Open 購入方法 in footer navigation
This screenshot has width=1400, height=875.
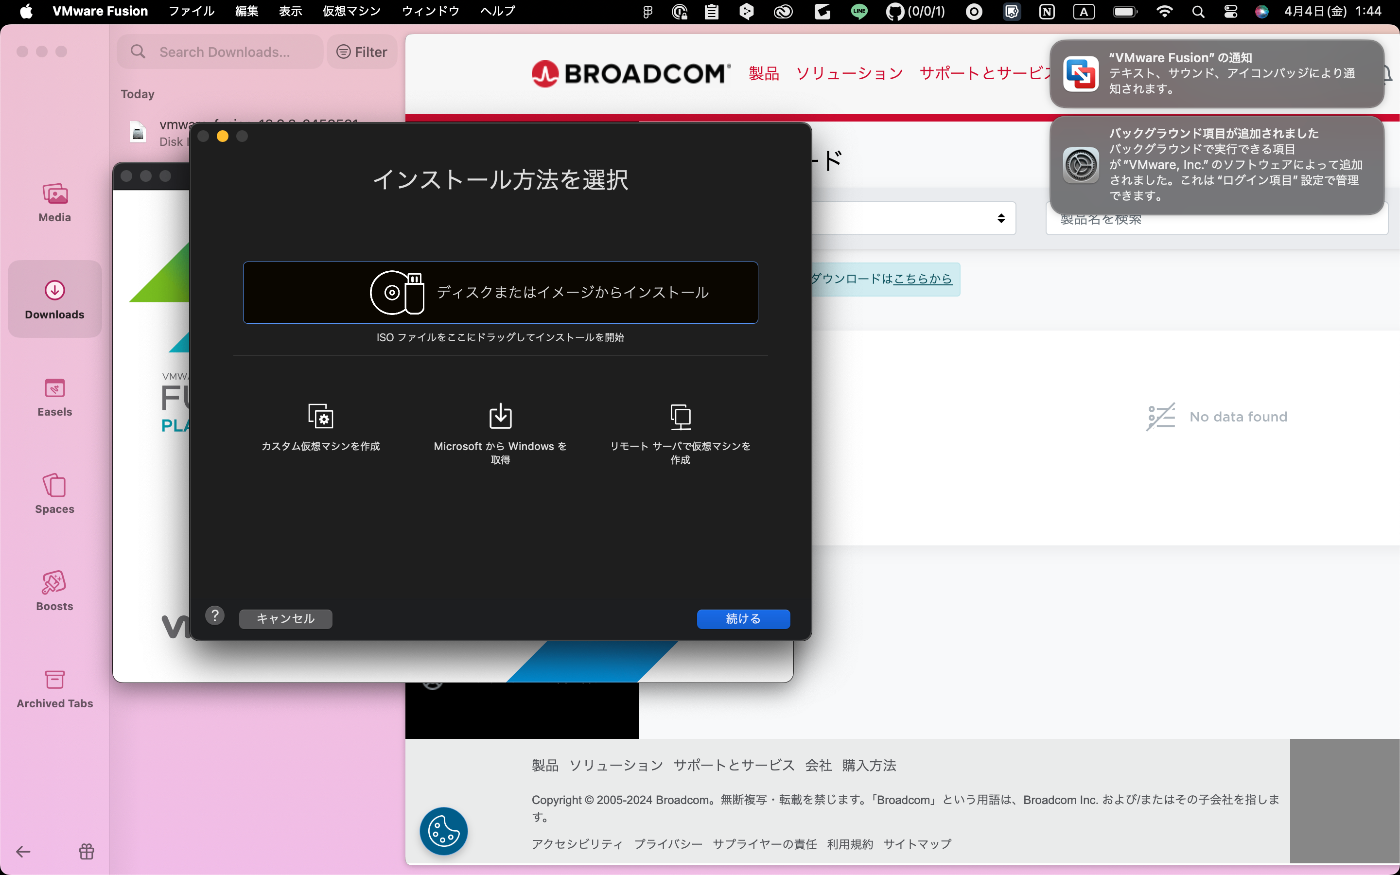pos(869,765)
